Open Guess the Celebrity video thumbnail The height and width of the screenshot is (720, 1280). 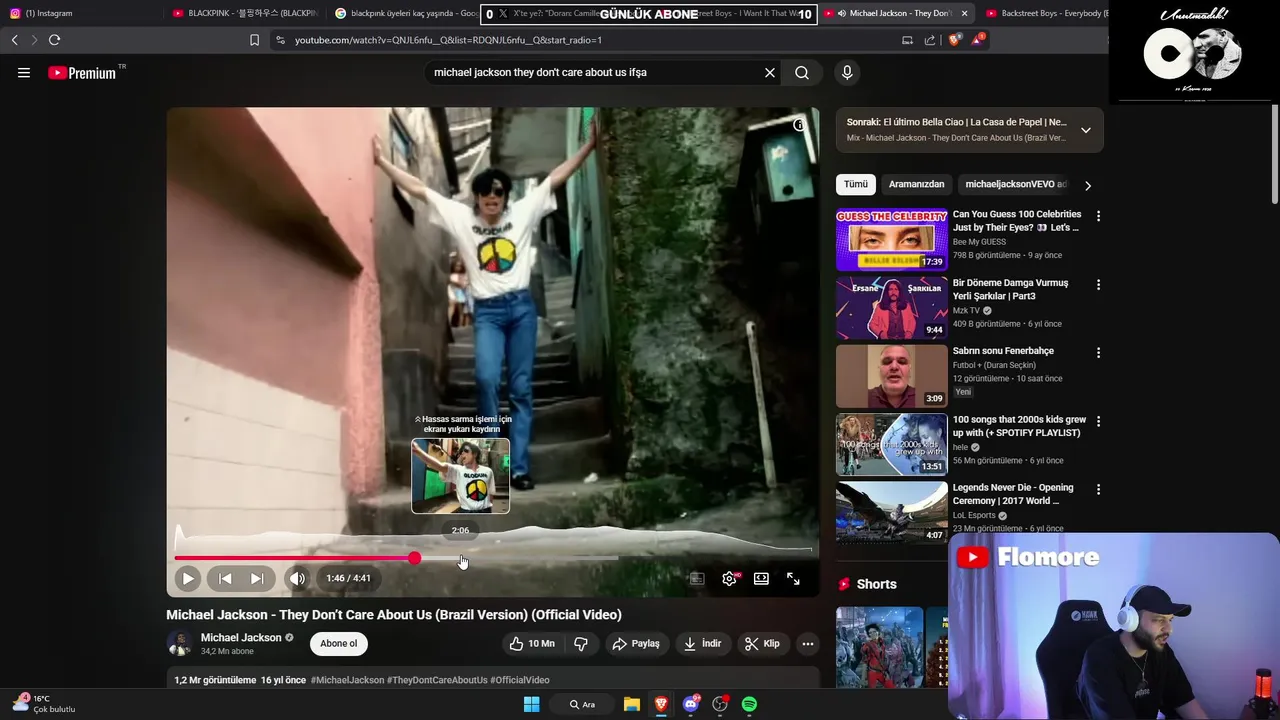tap(892, 240)
